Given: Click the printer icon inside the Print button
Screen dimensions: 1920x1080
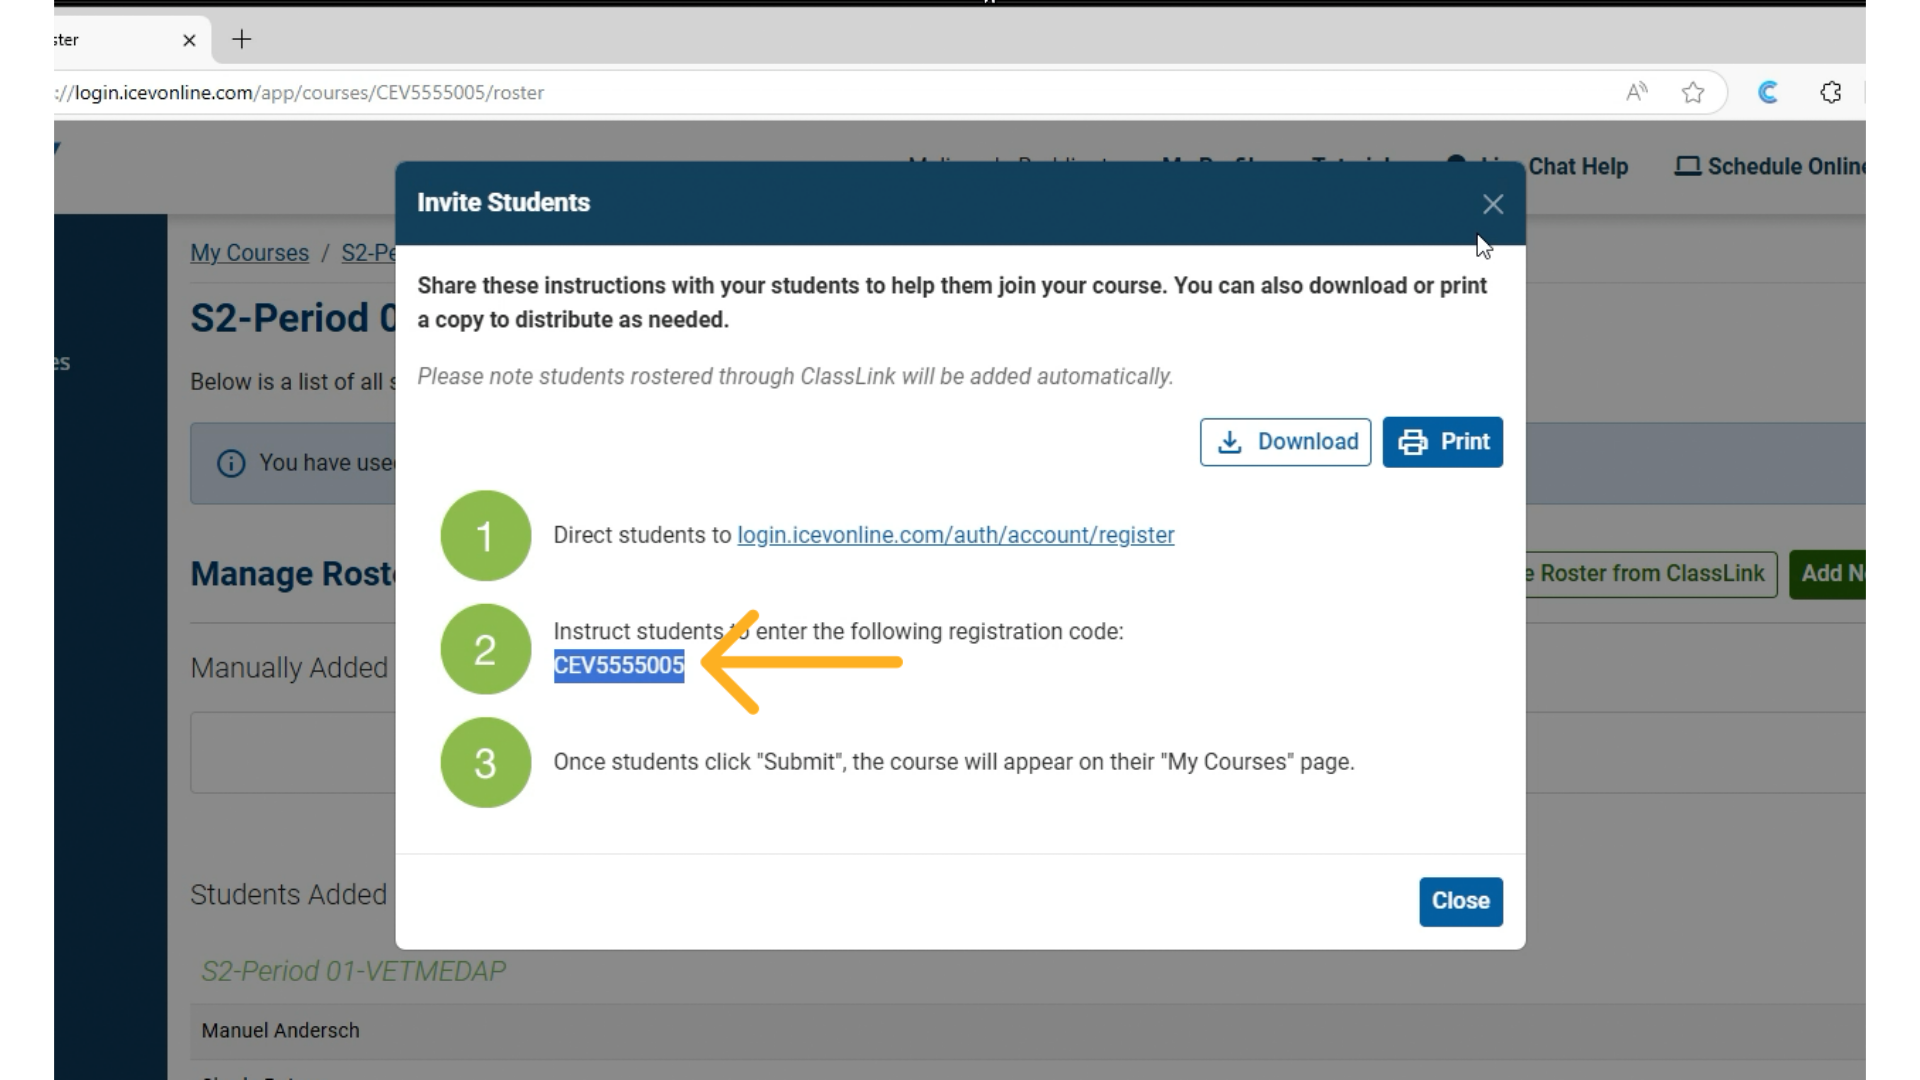Looking at the screenshot, I should point(1412,442).
